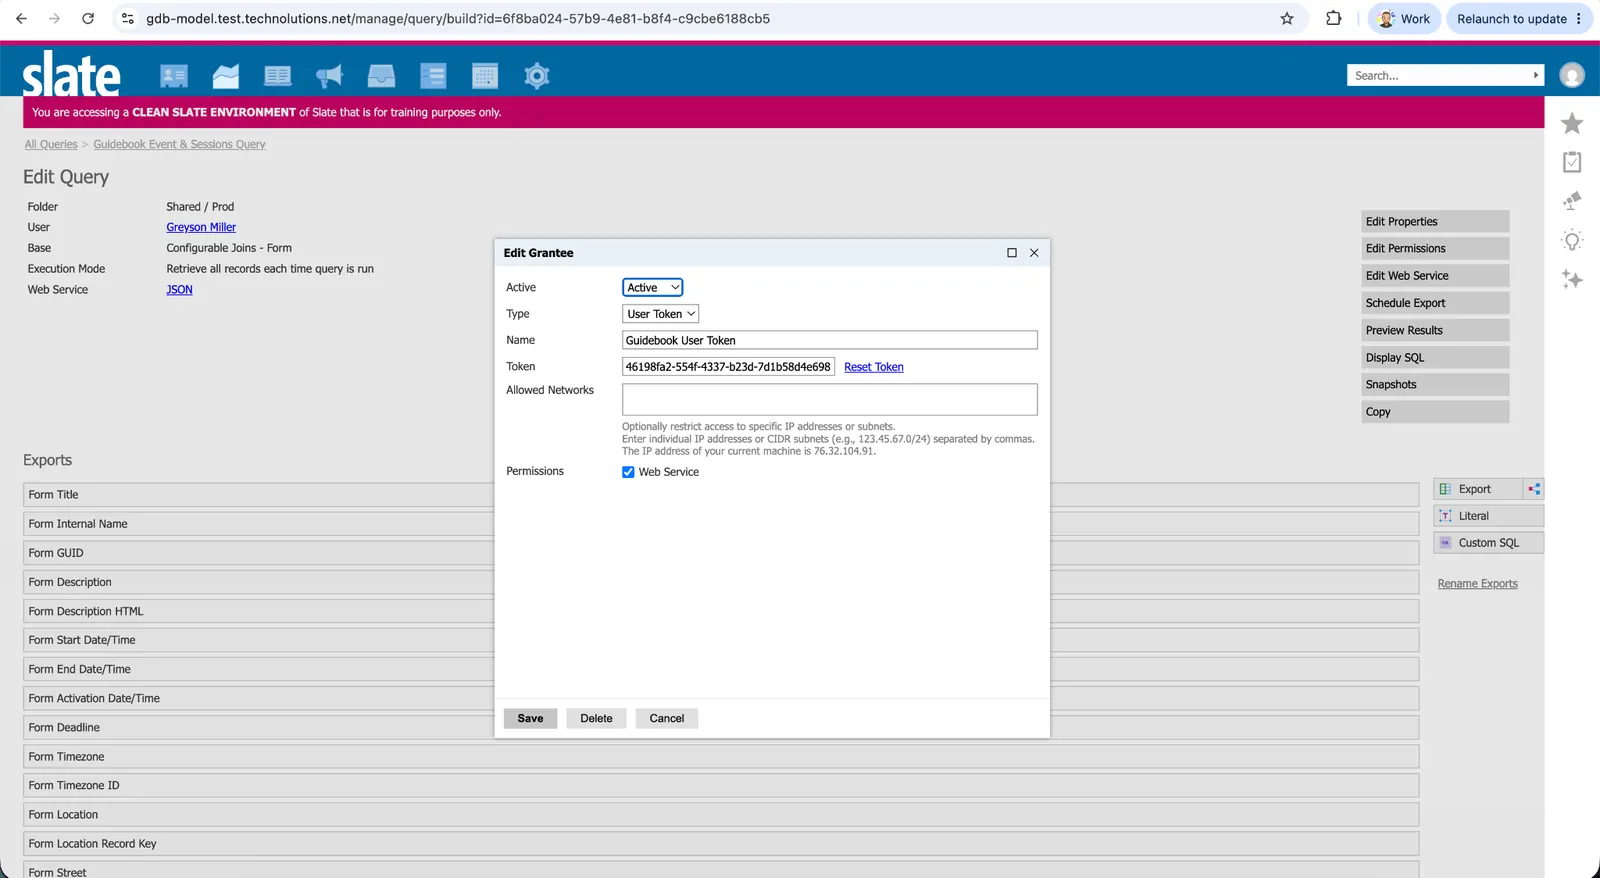Screen dimensions: 1600x878
Task: Bookmark this page with the star icon
Action: [1287, 19]
